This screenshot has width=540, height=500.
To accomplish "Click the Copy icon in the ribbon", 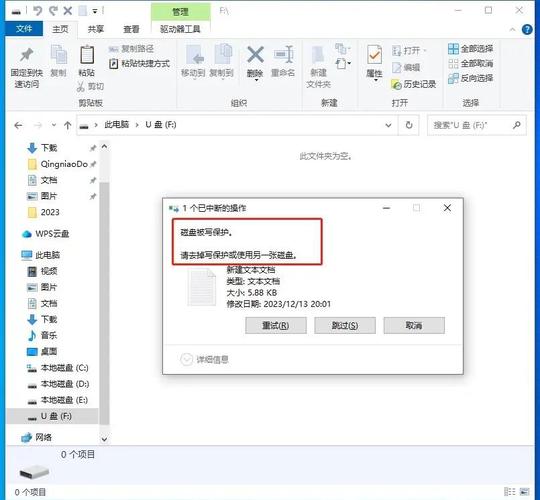I will point(59,55).
